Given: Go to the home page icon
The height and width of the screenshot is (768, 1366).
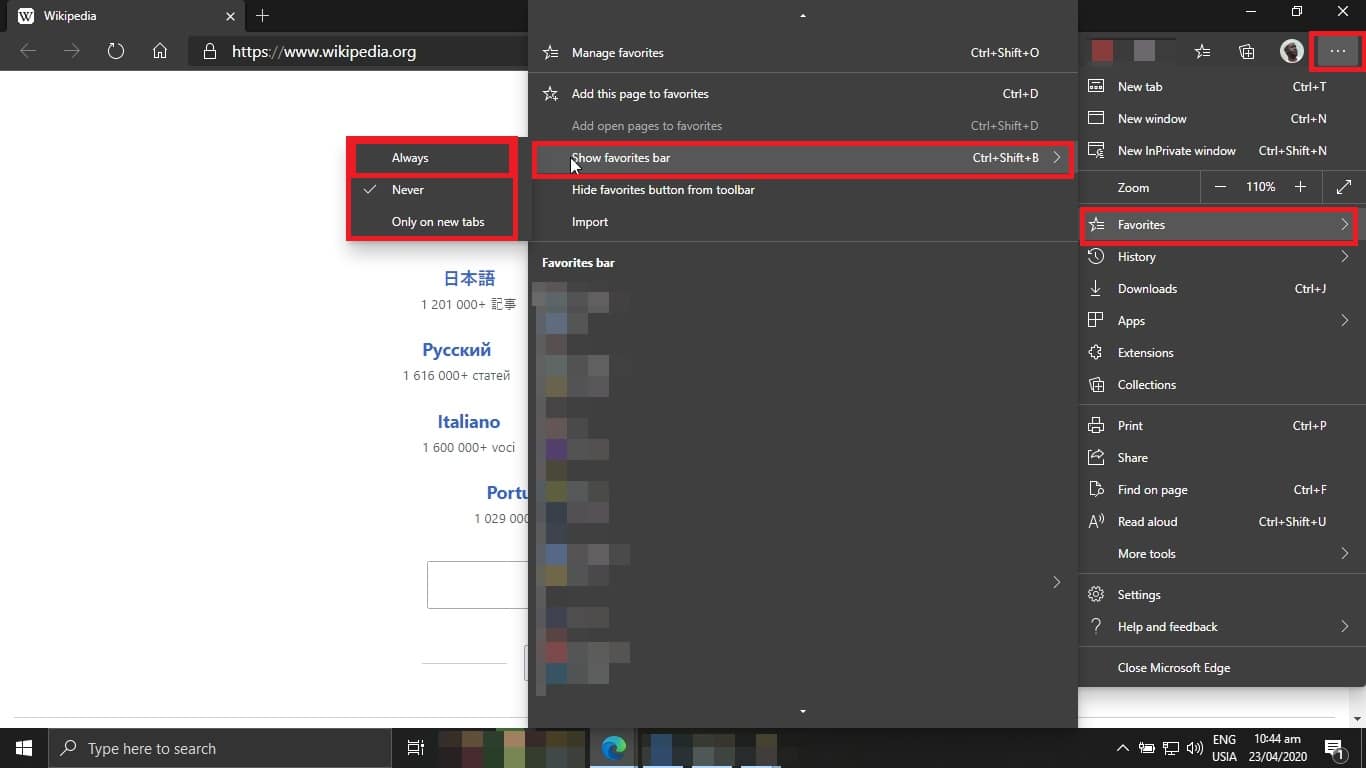Looking at the screenshot, I should click(x=160, y=51).
